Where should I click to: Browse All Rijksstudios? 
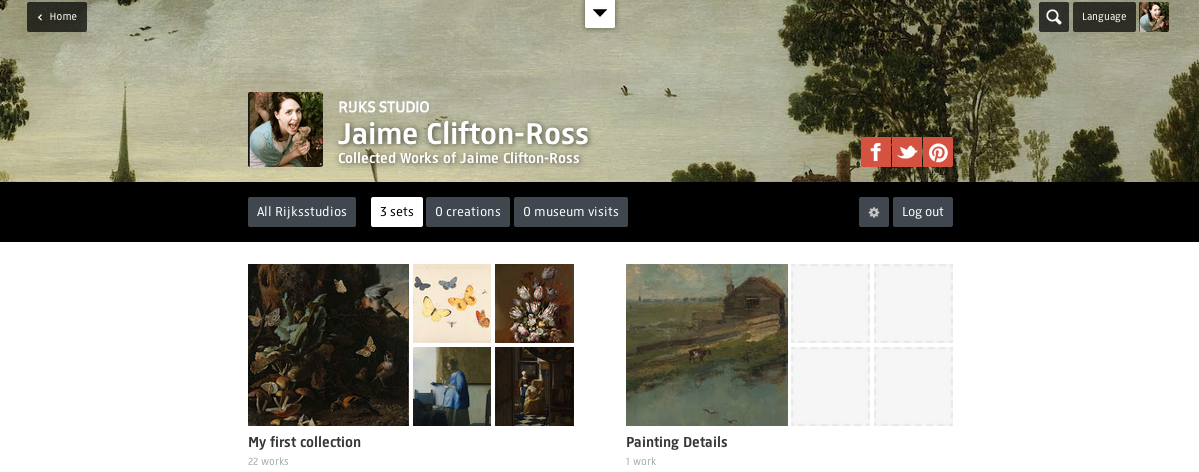(x=302, y=212)
